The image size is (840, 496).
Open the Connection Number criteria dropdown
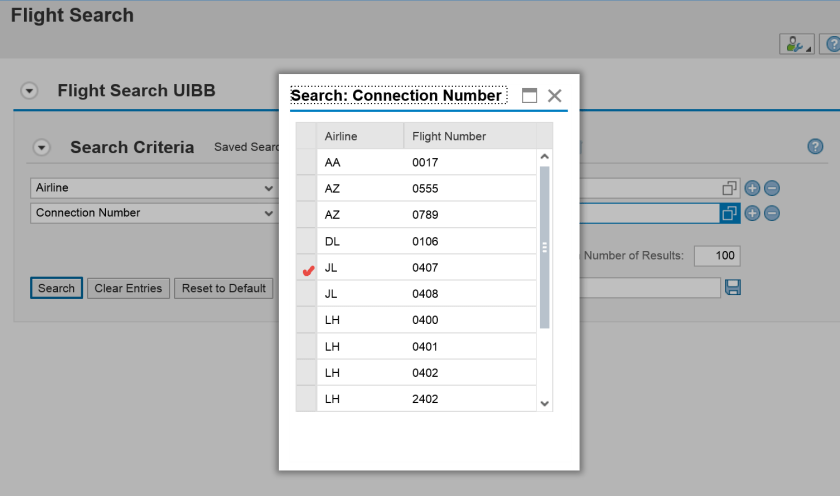point(268,213)
